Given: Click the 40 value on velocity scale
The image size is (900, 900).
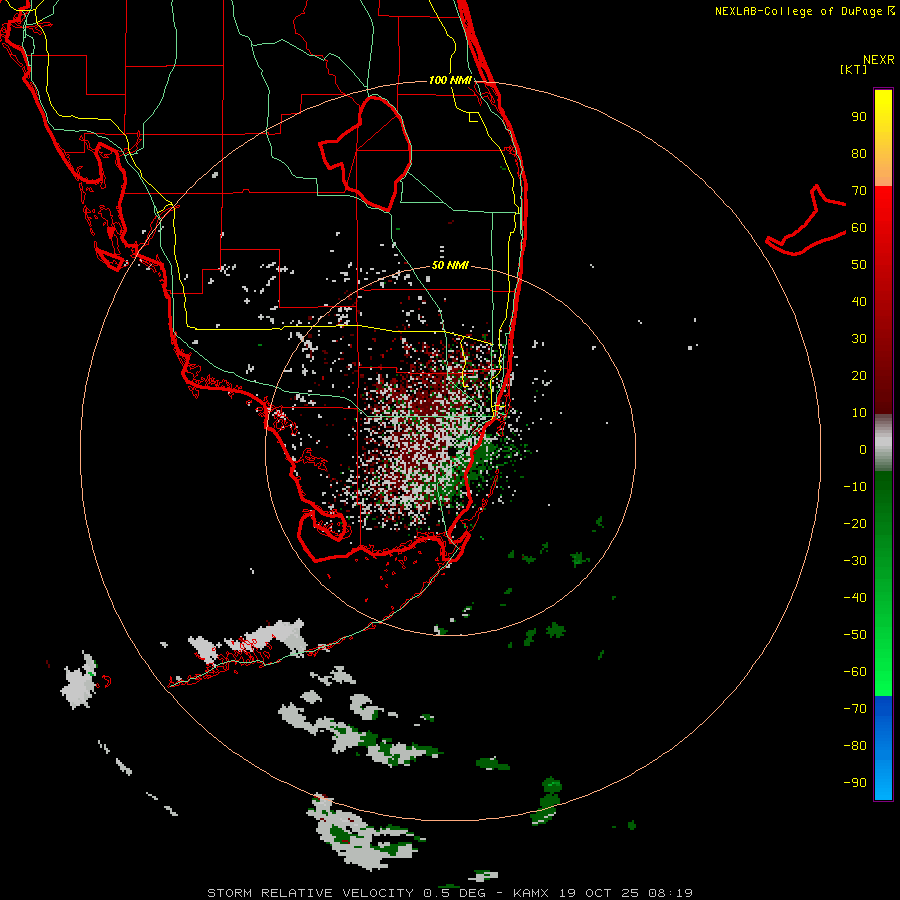Looking at the screenshot, I should point(859,301).
